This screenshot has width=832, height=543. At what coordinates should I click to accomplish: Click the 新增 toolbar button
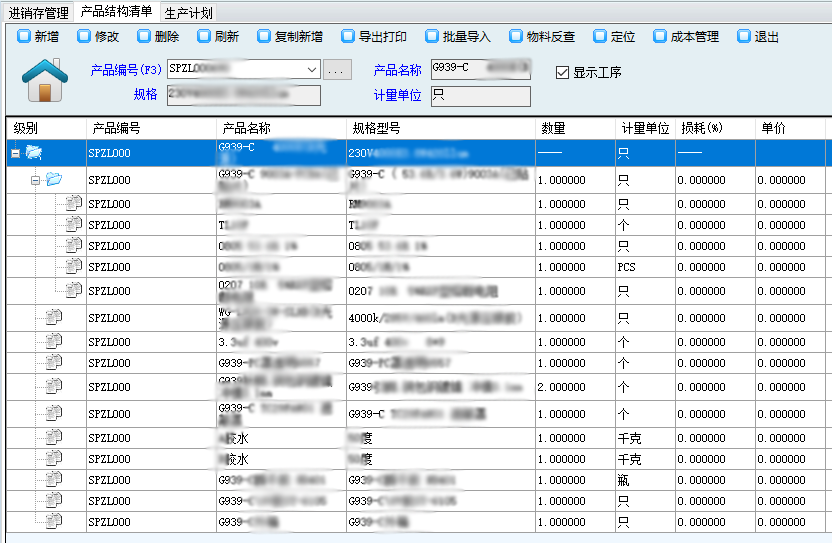pos(38,37)
